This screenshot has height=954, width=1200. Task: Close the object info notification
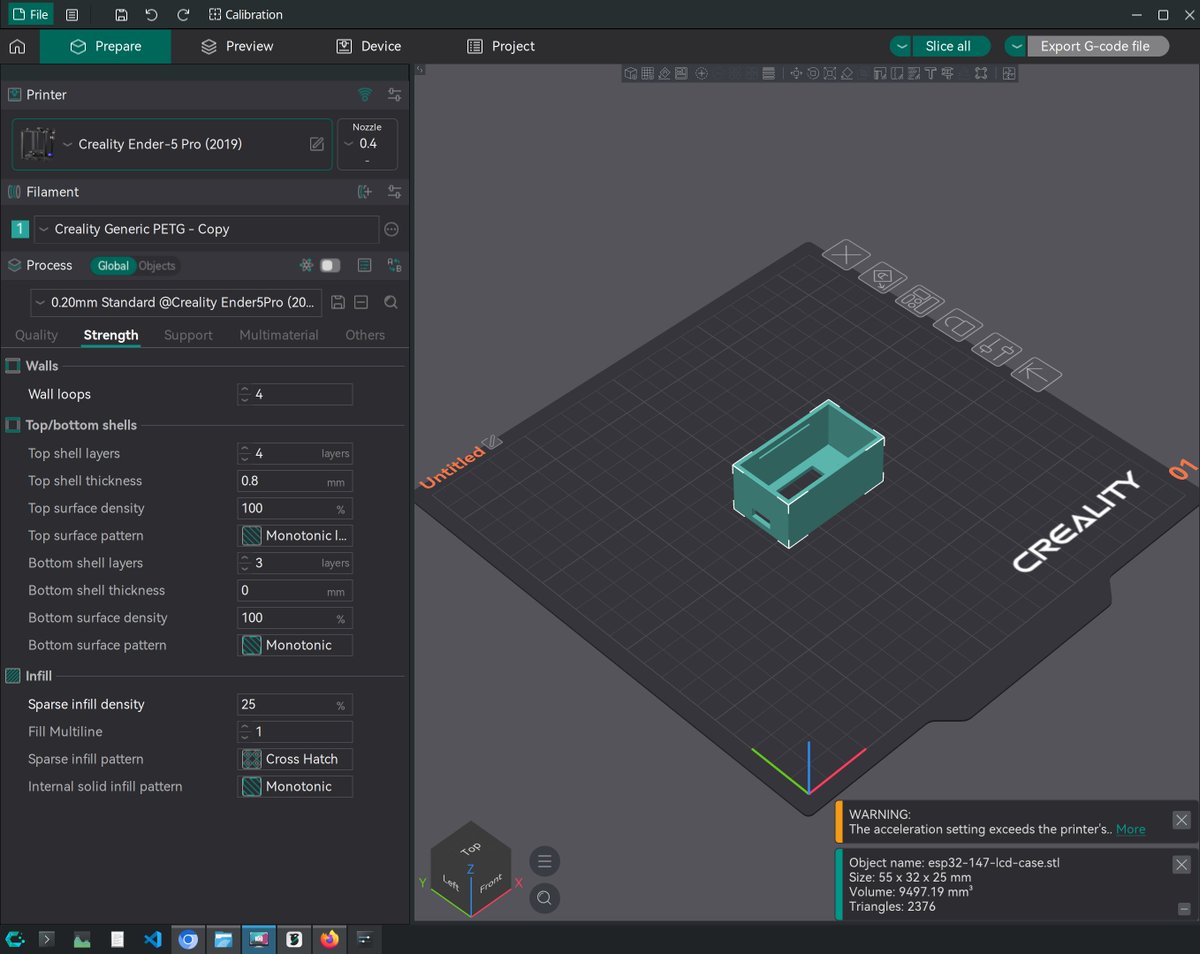click(x=1181, y=865)
